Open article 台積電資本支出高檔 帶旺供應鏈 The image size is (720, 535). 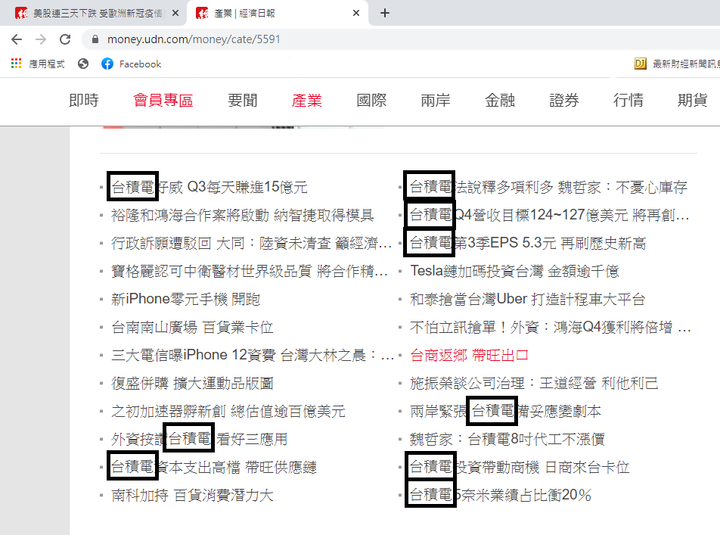click(214, 467)
